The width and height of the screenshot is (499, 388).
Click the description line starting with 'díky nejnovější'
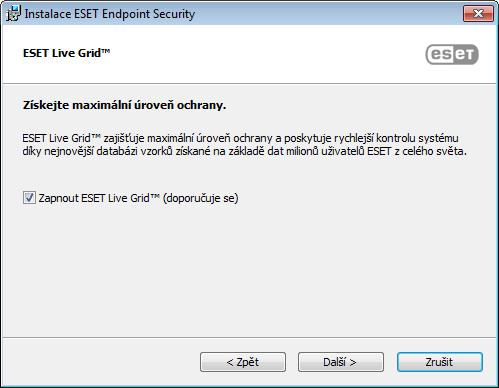244,151
